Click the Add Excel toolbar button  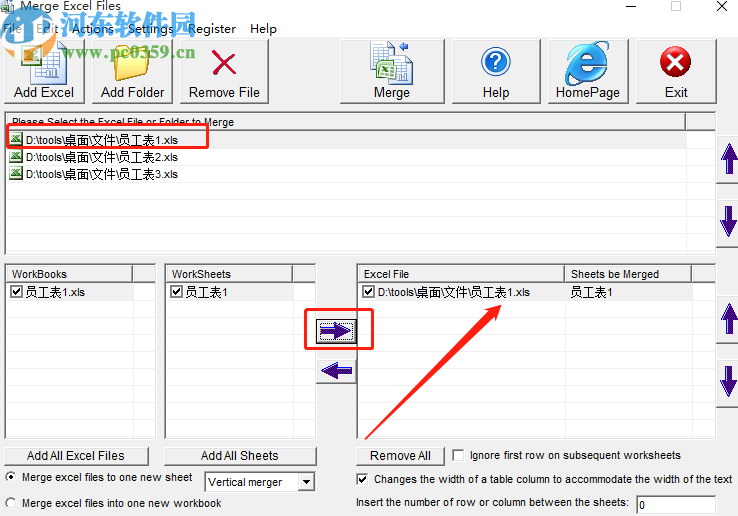pyautogui.click(x=44, y=72)
